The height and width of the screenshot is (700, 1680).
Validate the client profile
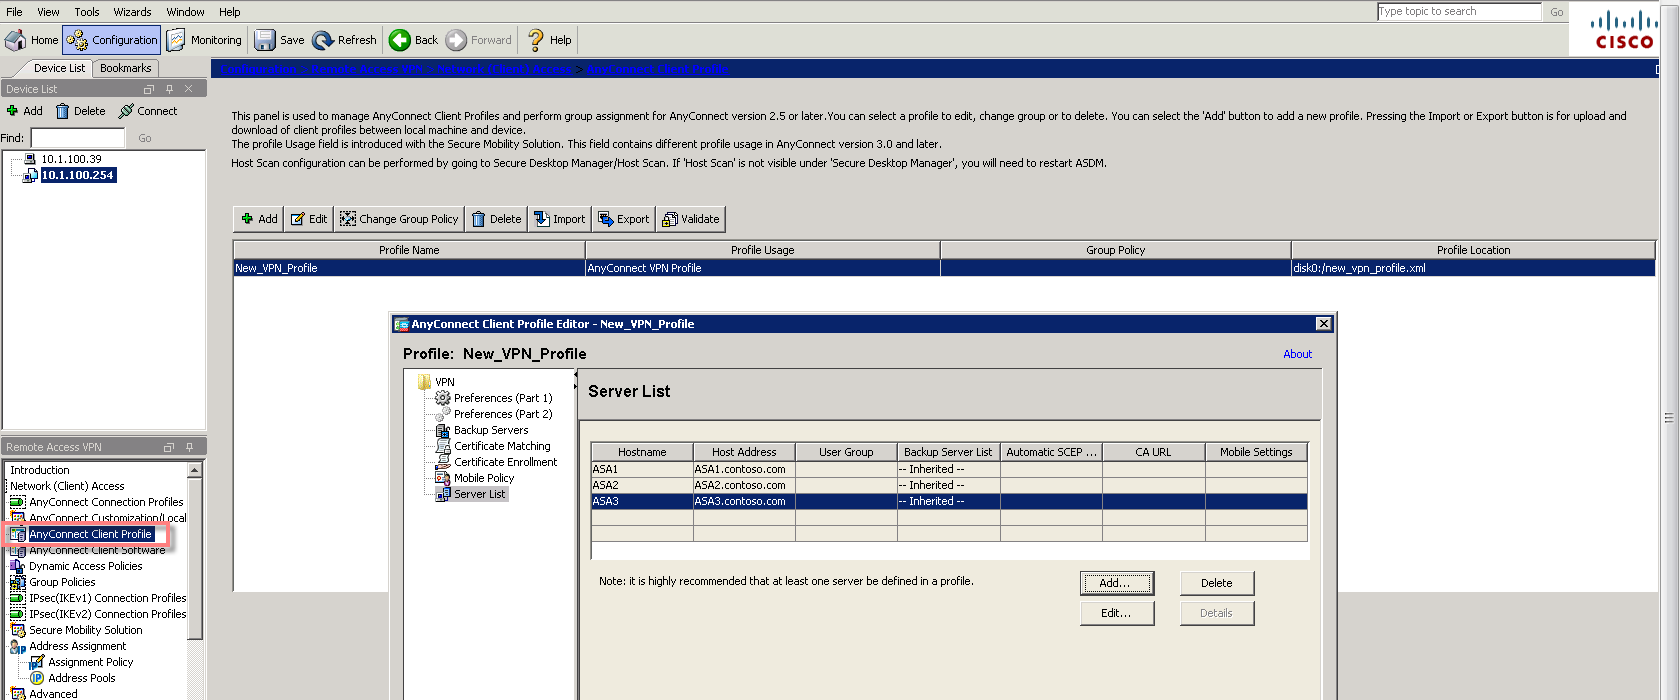(x=691, y=219)
